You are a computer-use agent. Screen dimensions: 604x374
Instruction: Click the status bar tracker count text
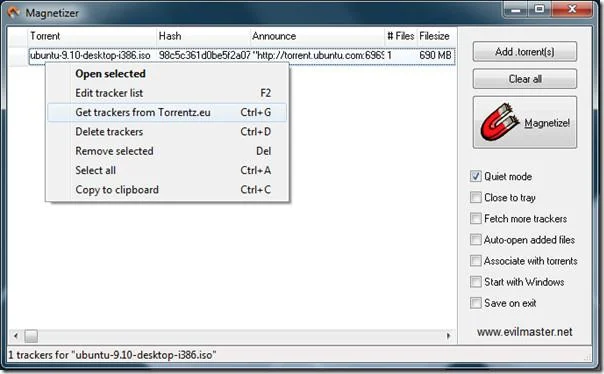[x=112, y=355]
